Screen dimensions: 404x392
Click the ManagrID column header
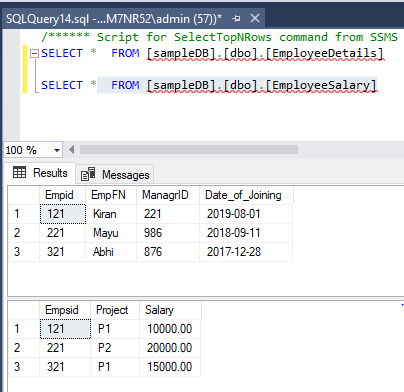[168, 195]
